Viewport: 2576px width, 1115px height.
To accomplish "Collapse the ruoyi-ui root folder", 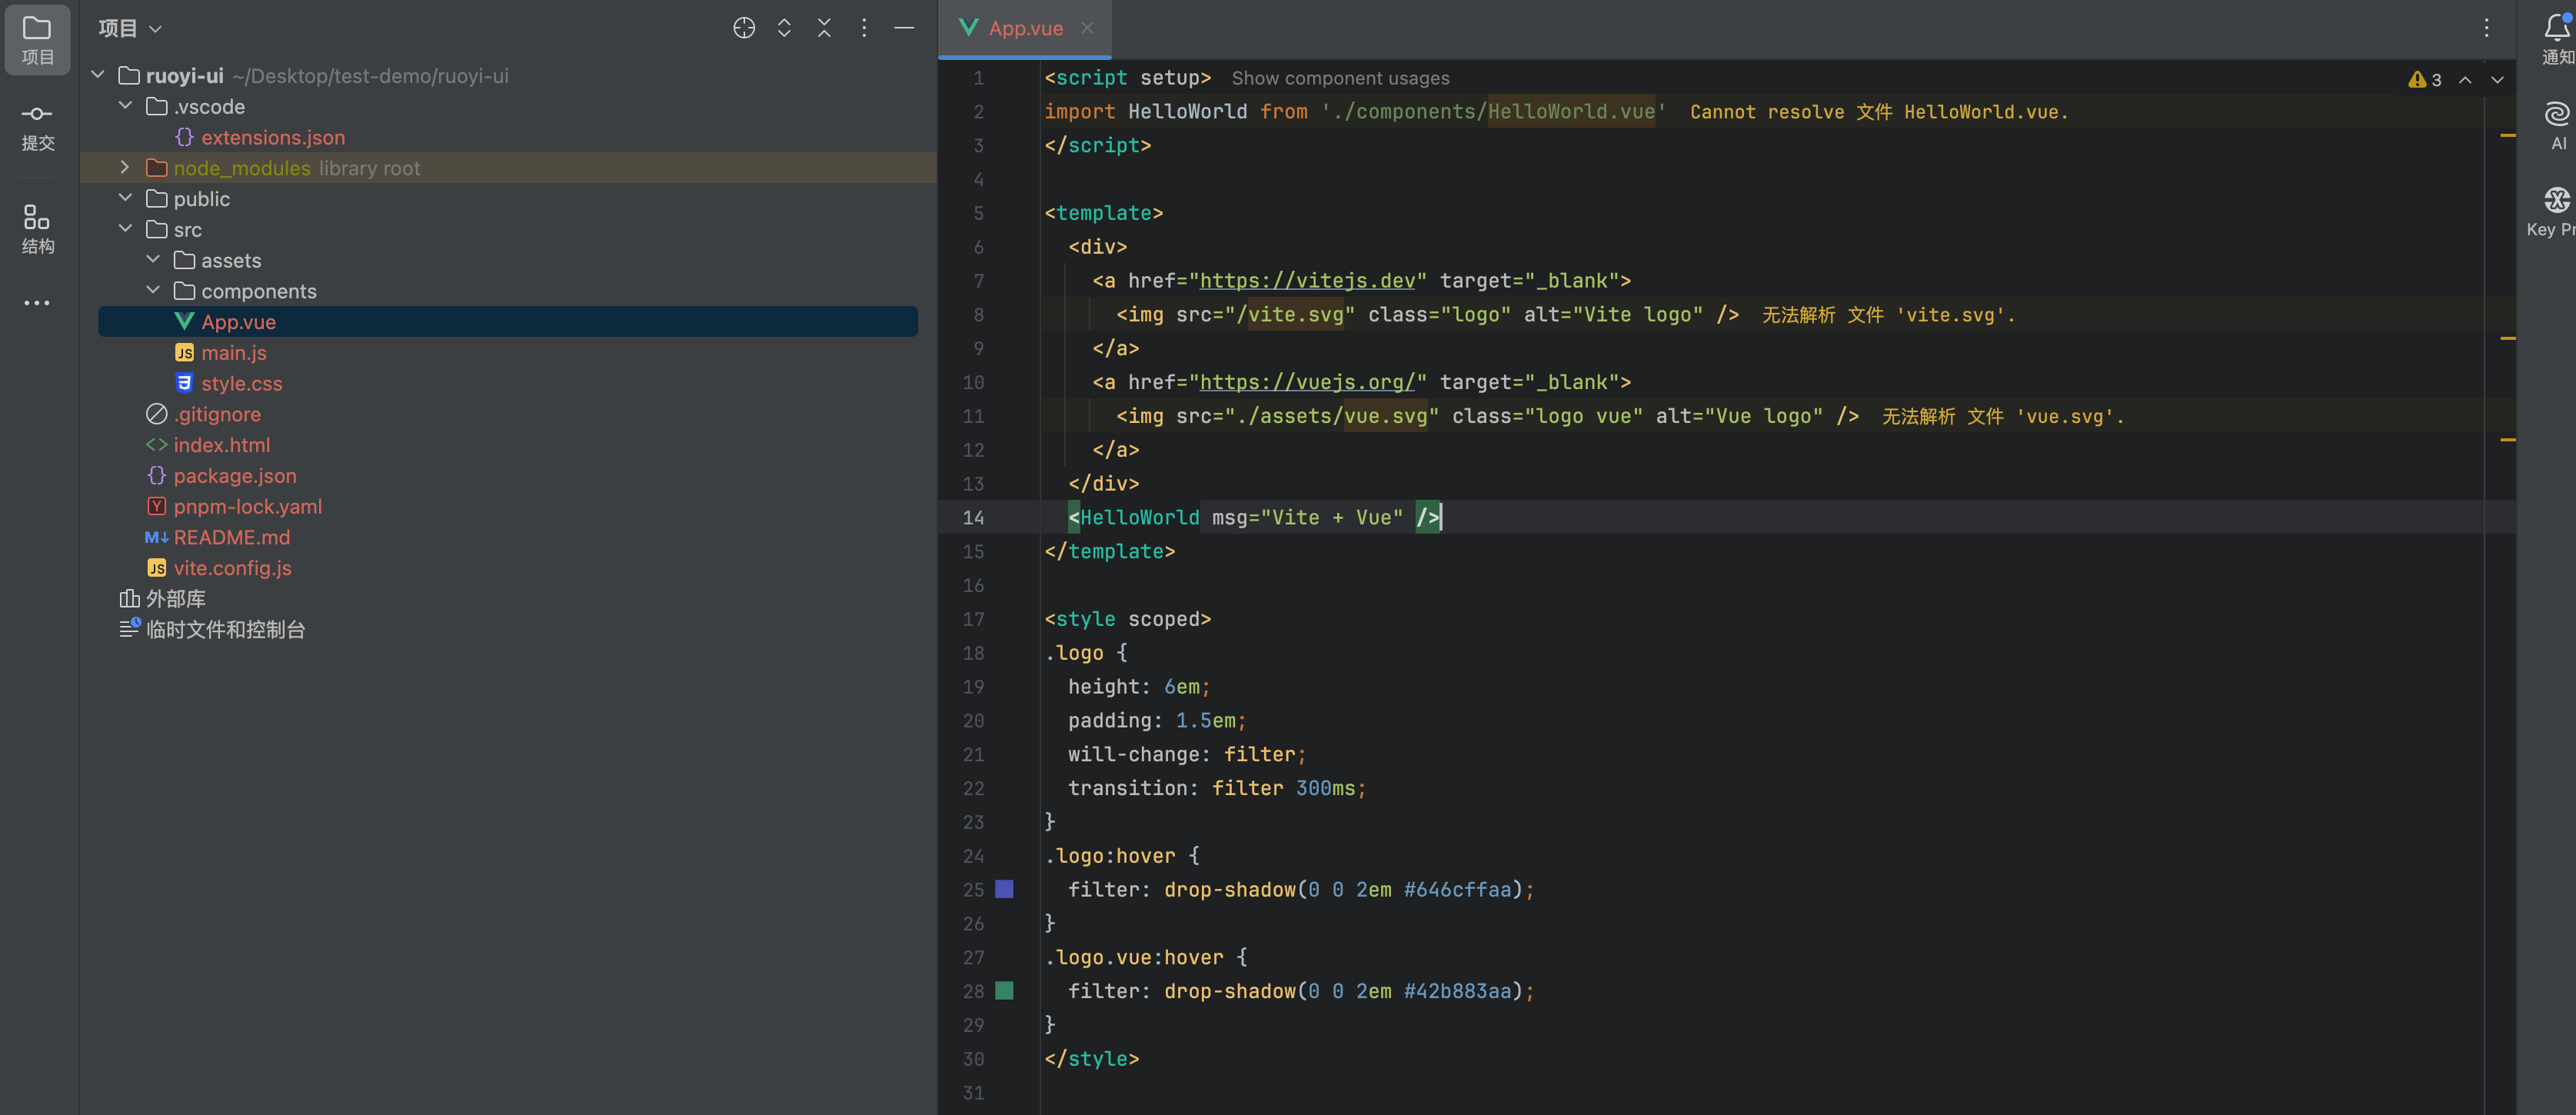I will pyautogui.click(x=98, y=75).
